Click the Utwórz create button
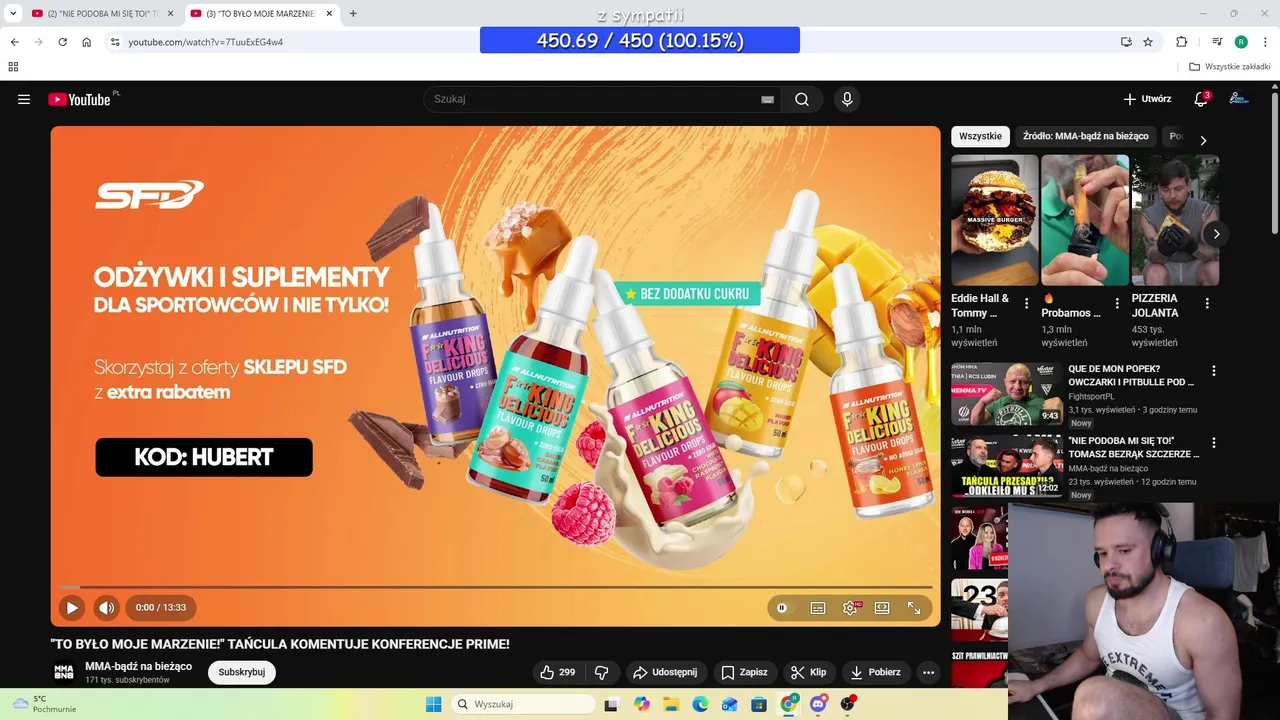This screenshot has height=720, width=1280. pyautogui.click(x=1147, y=99)
